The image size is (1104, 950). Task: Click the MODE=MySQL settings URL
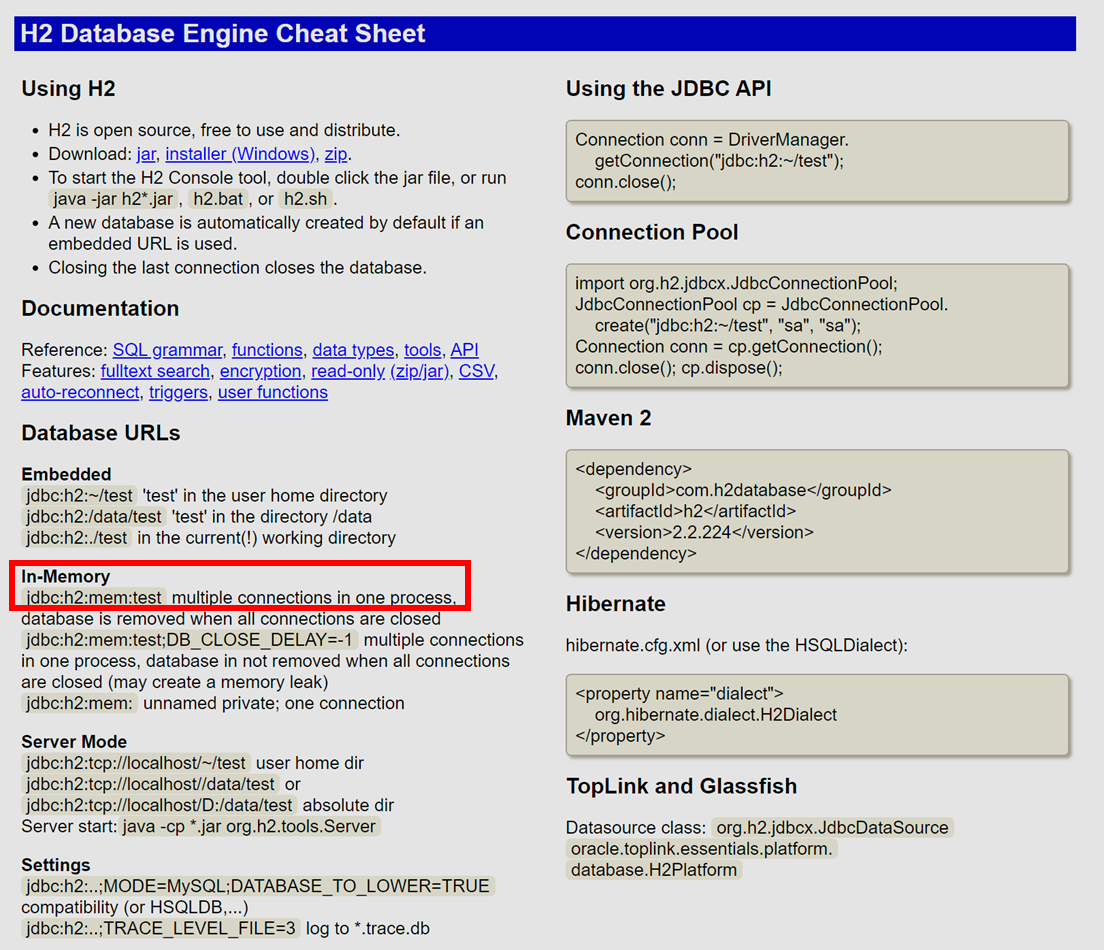pos(258,886)
